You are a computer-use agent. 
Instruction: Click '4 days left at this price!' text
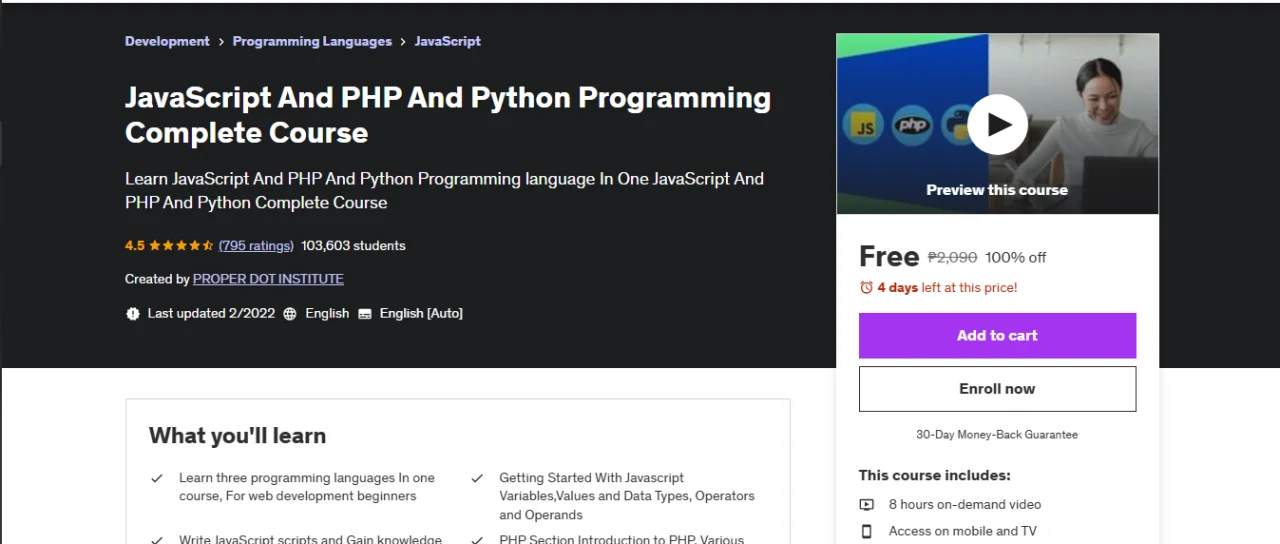point(947,287)
